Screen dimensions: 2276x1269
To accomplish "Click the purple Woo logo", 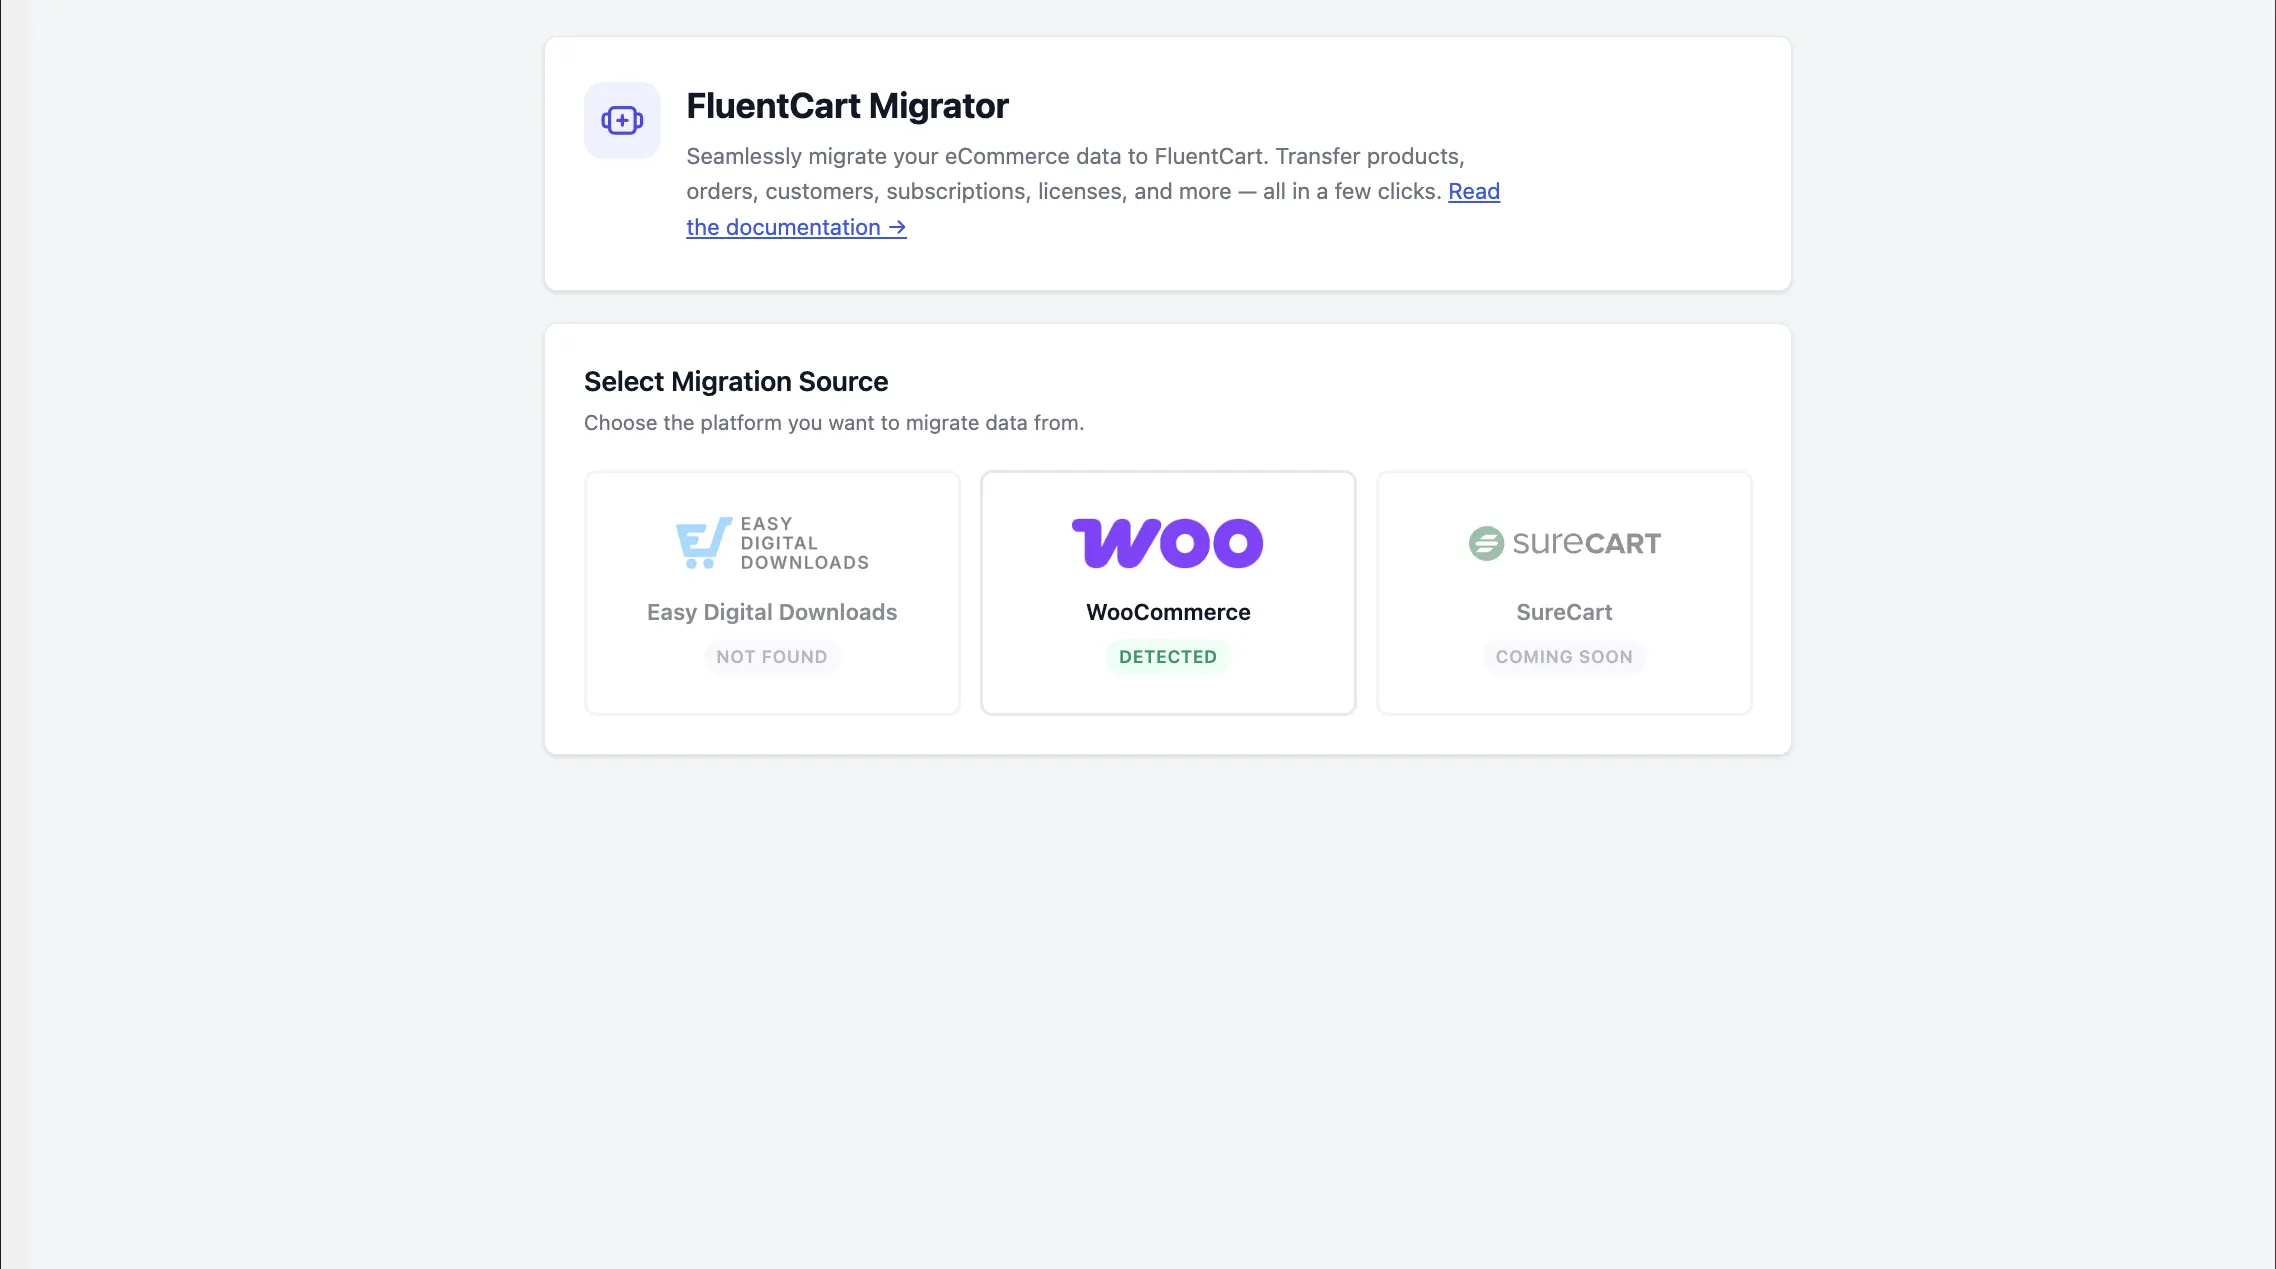I will [x=1167, y=543].
